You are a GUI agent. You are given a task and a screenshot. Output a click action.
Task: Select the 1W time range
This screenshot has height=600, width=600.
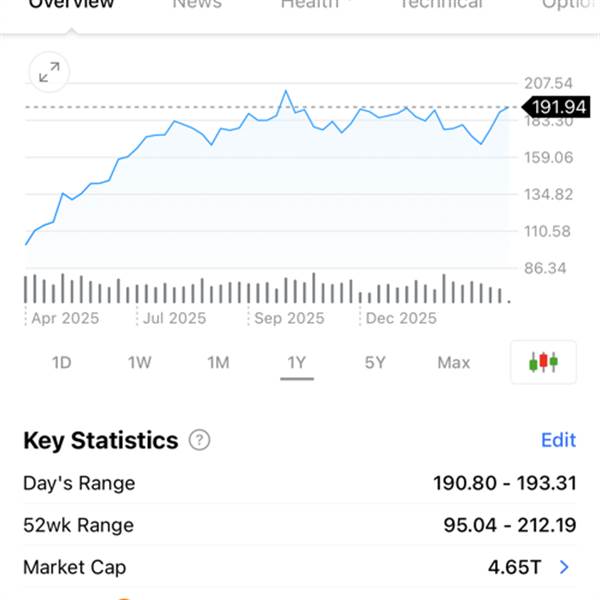[140, 362]
